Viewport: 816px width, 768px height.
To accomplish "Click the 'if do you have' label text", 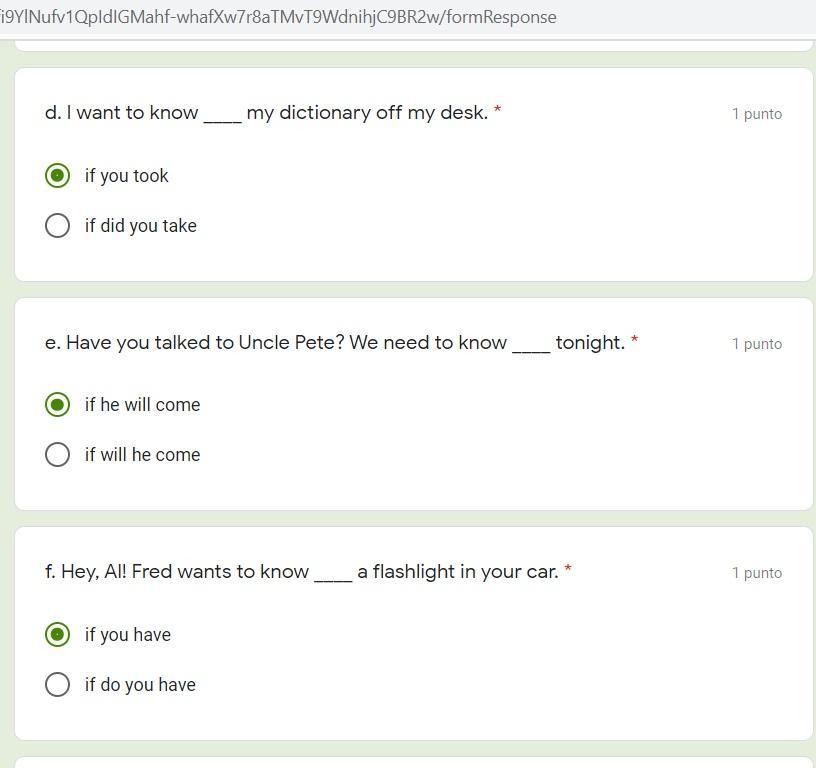I will [x=140, y=685].
